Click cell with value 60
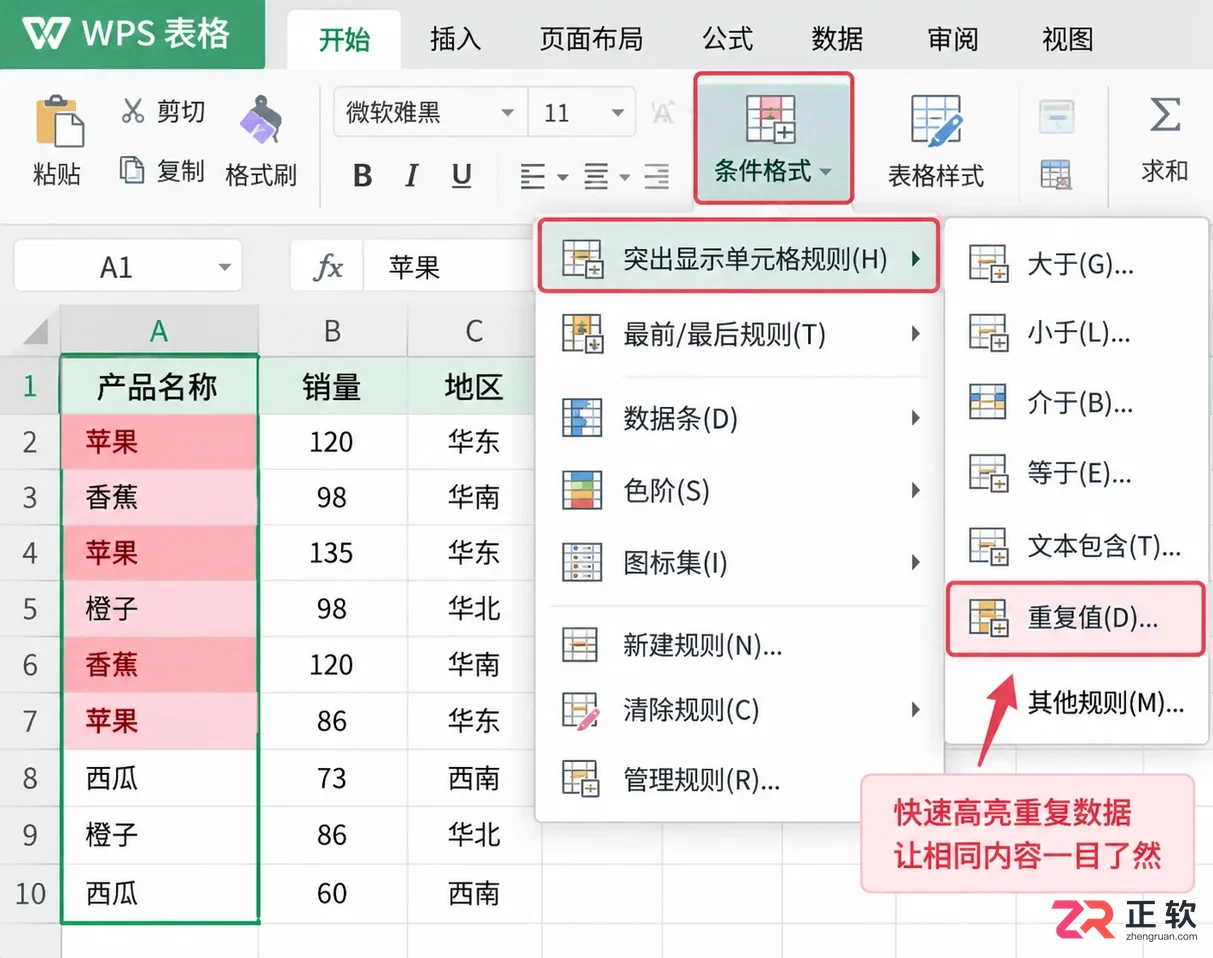The width and height of the screenshot is (1213, 958). (x=332, y=893)
